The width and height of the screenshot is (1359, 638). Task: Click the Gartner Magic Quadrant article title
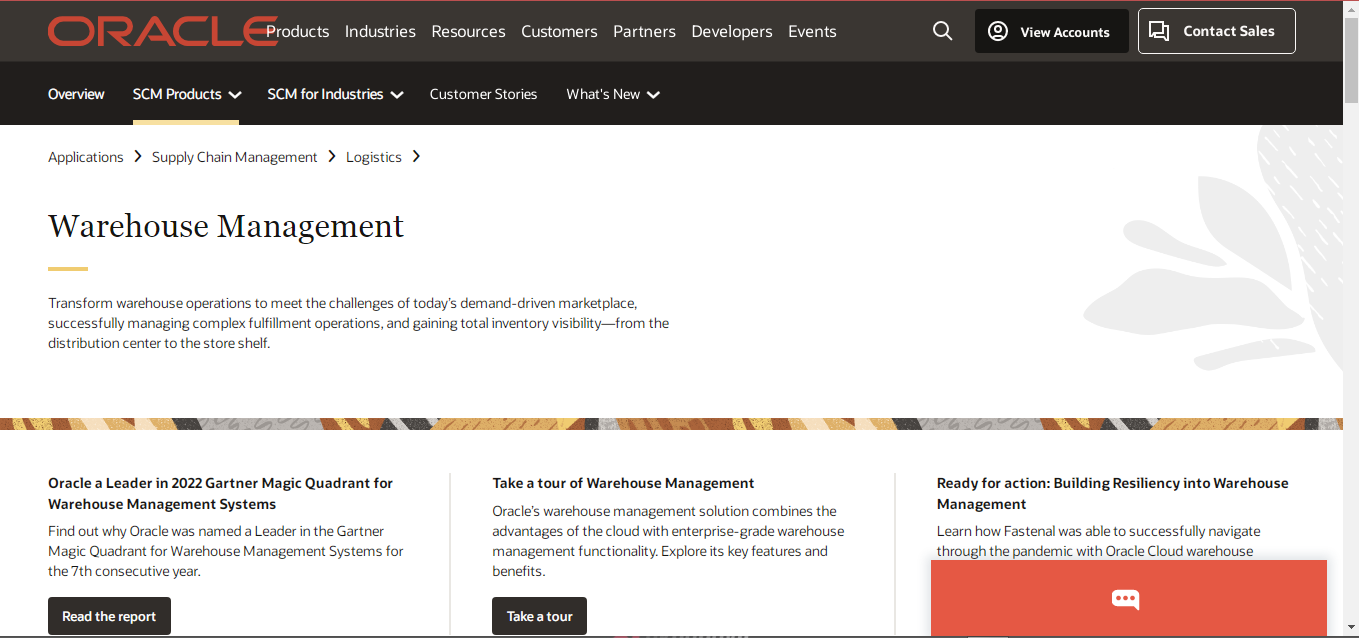pyautogui.click(x=220, y=493)
